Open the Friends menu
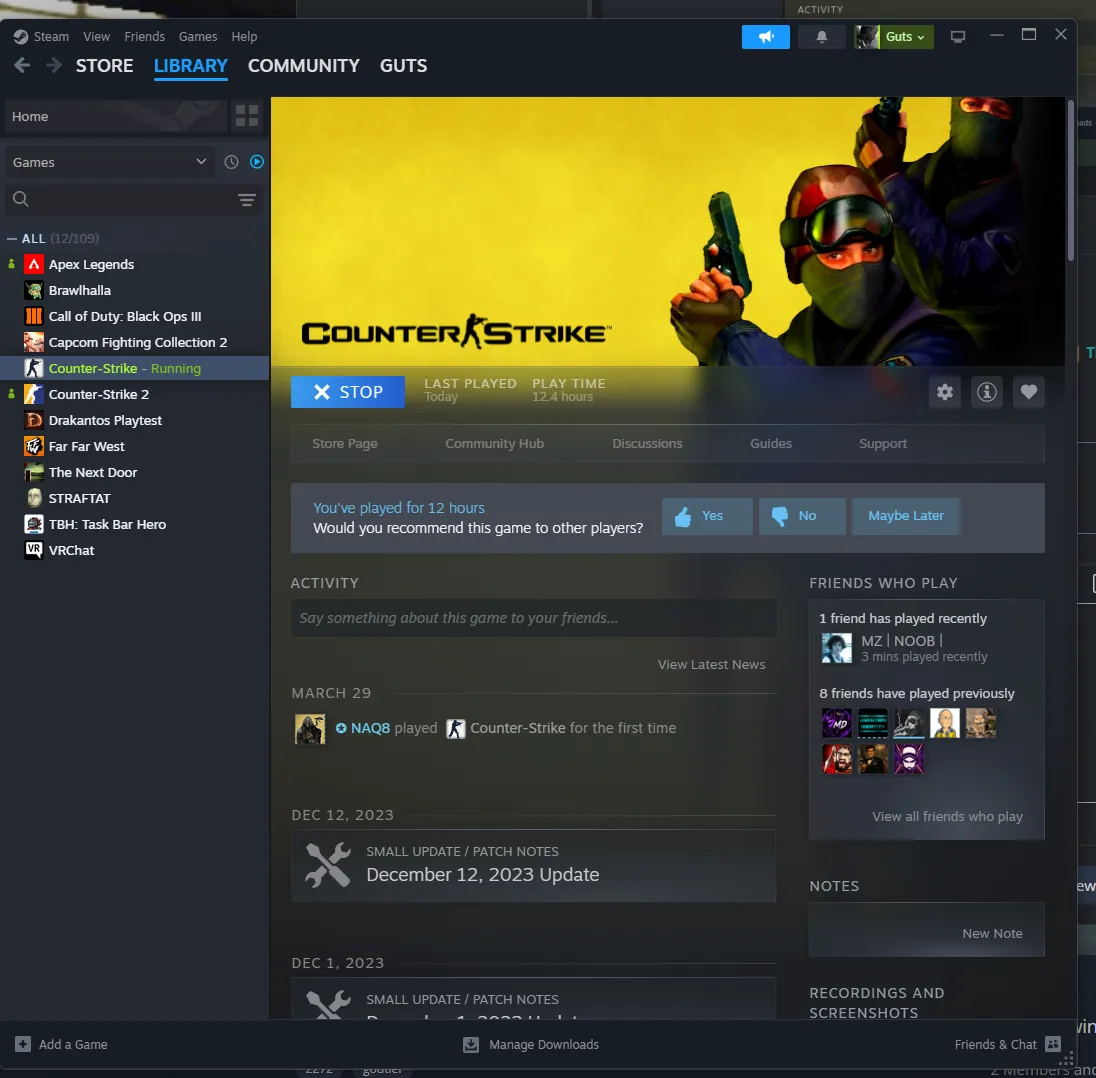Image resolution: width=1096 pixels, height=1078 pixels. tap(145, 36)
